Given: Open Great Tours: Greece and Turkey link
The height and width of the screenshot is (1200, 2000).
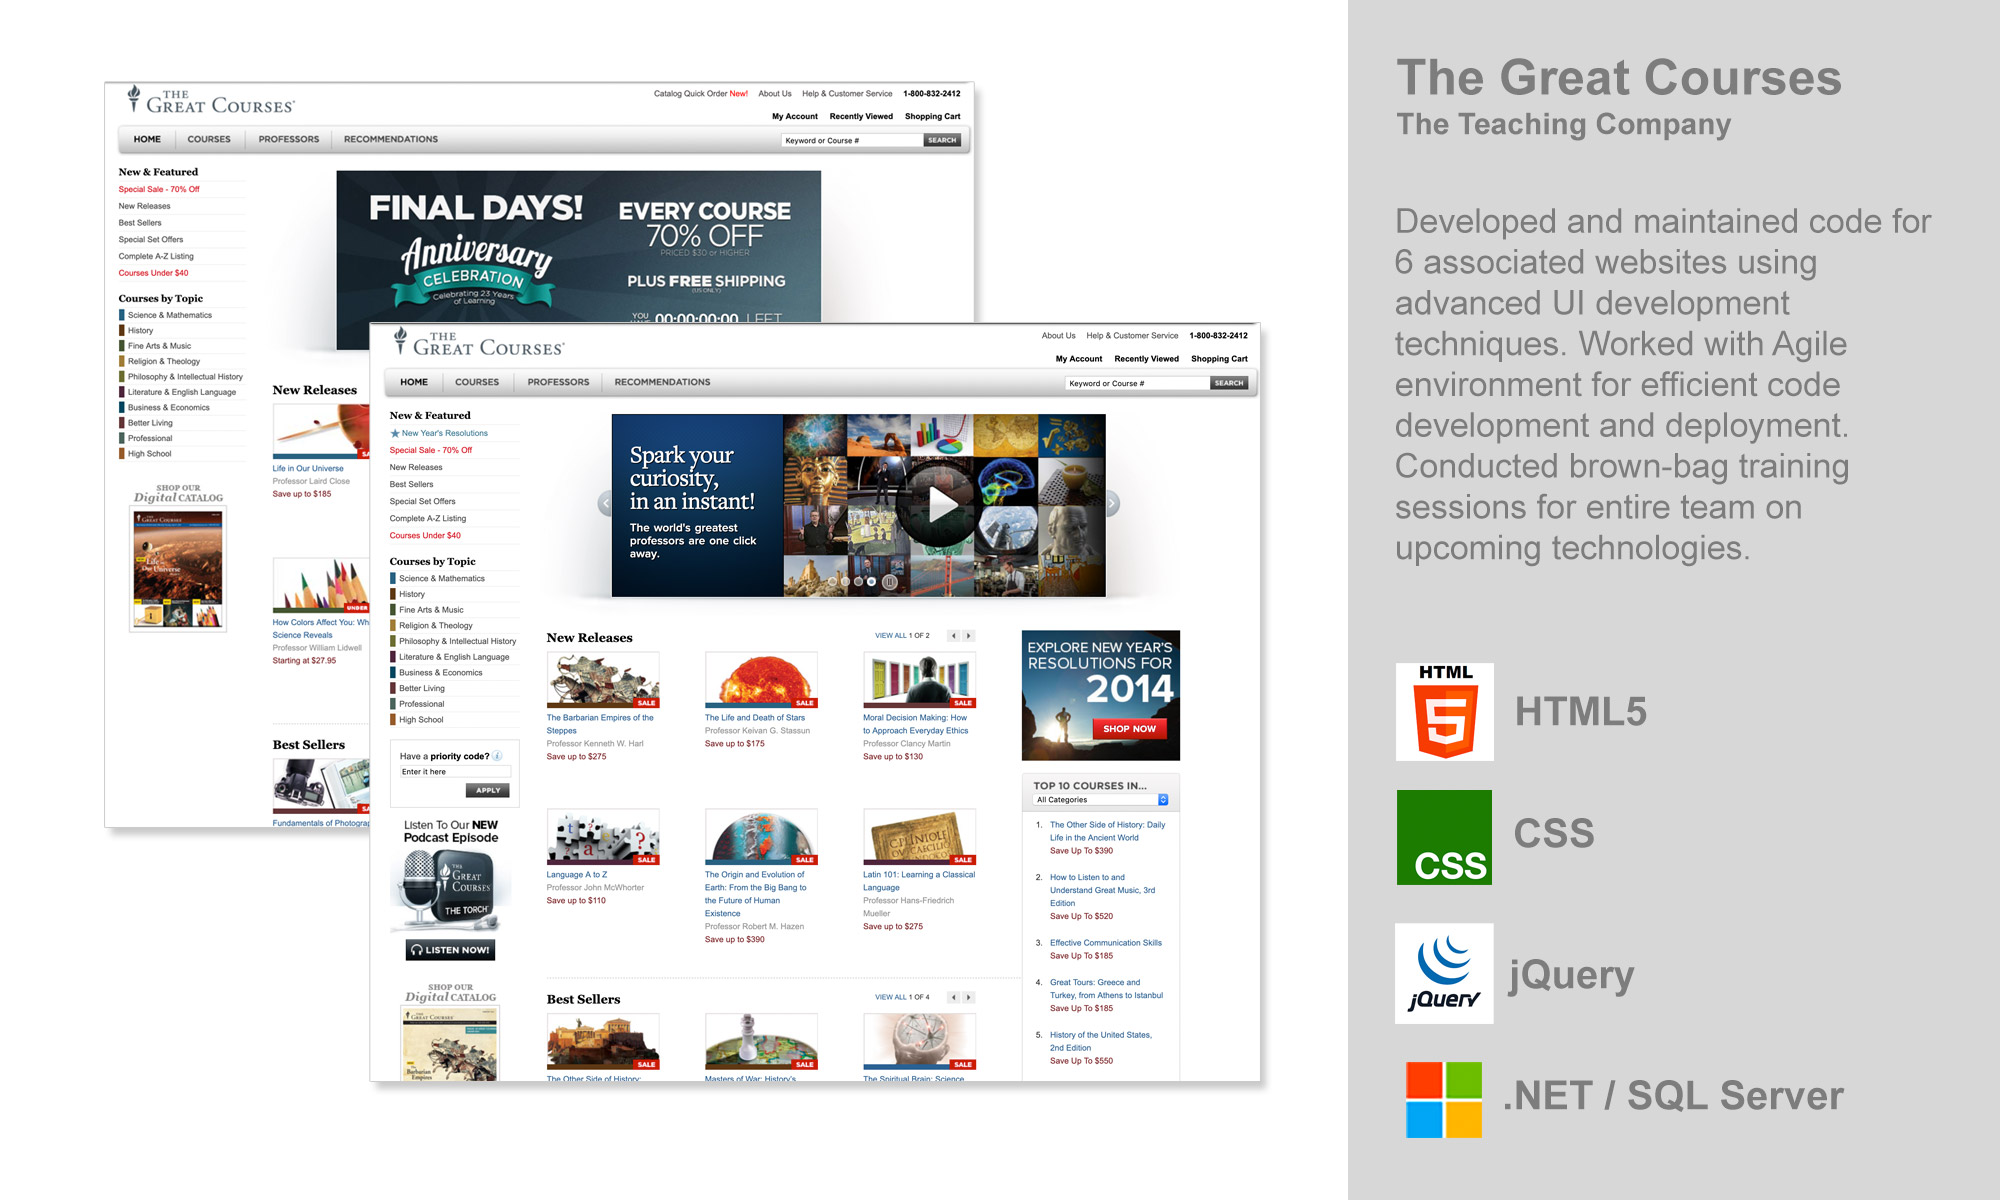Looking at the screenshot, I should pyautogui.click(x=1106, y=989).
